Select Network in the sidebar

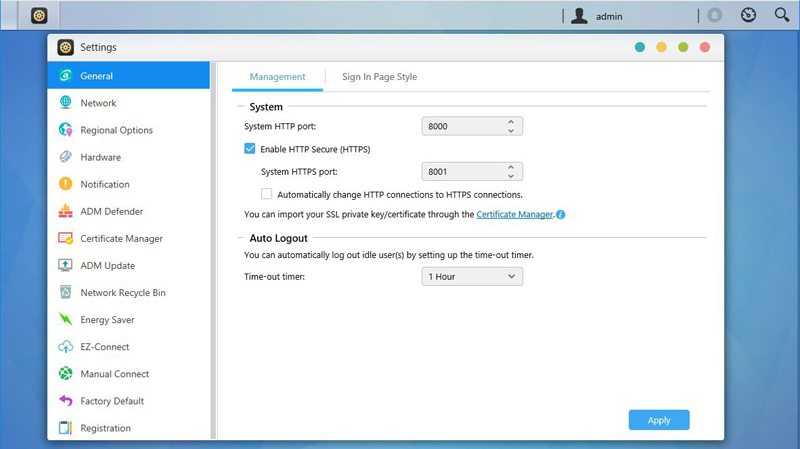coord(129,103)
